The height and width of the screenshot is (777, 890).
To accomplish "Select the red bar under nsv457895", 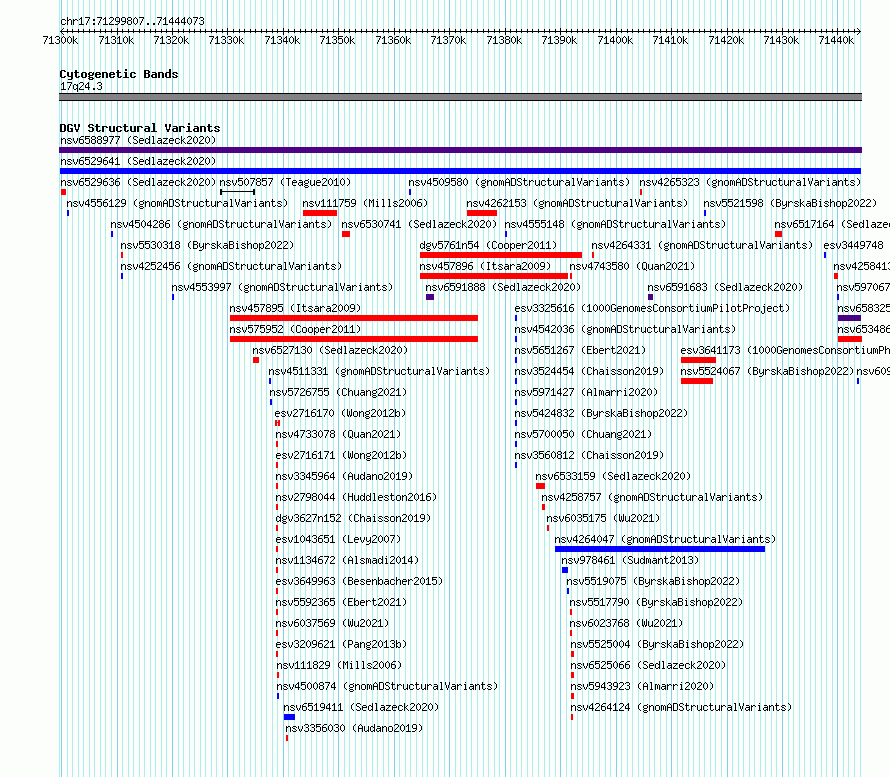I will click(x=354, y=318).
